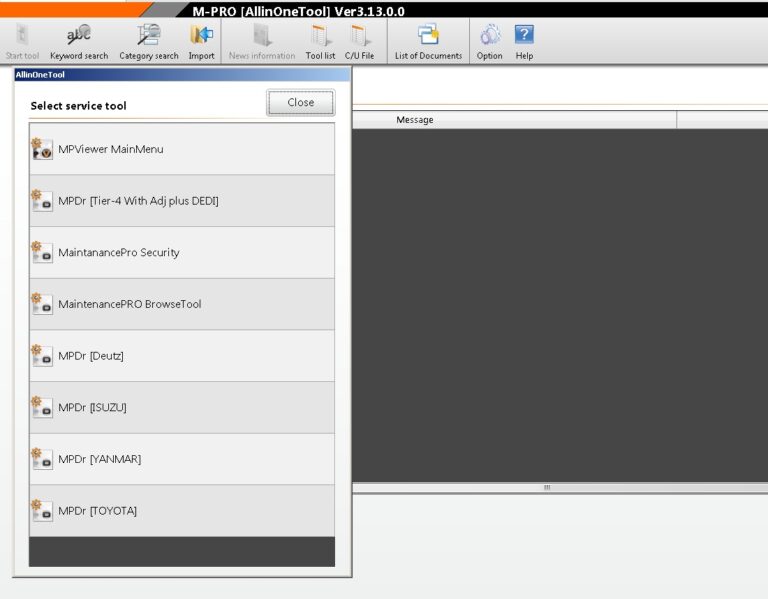This screenshot has width=768, height=599.
Task: Select "MPViewer MainMenu" text
Action: [x=111, y=149]
